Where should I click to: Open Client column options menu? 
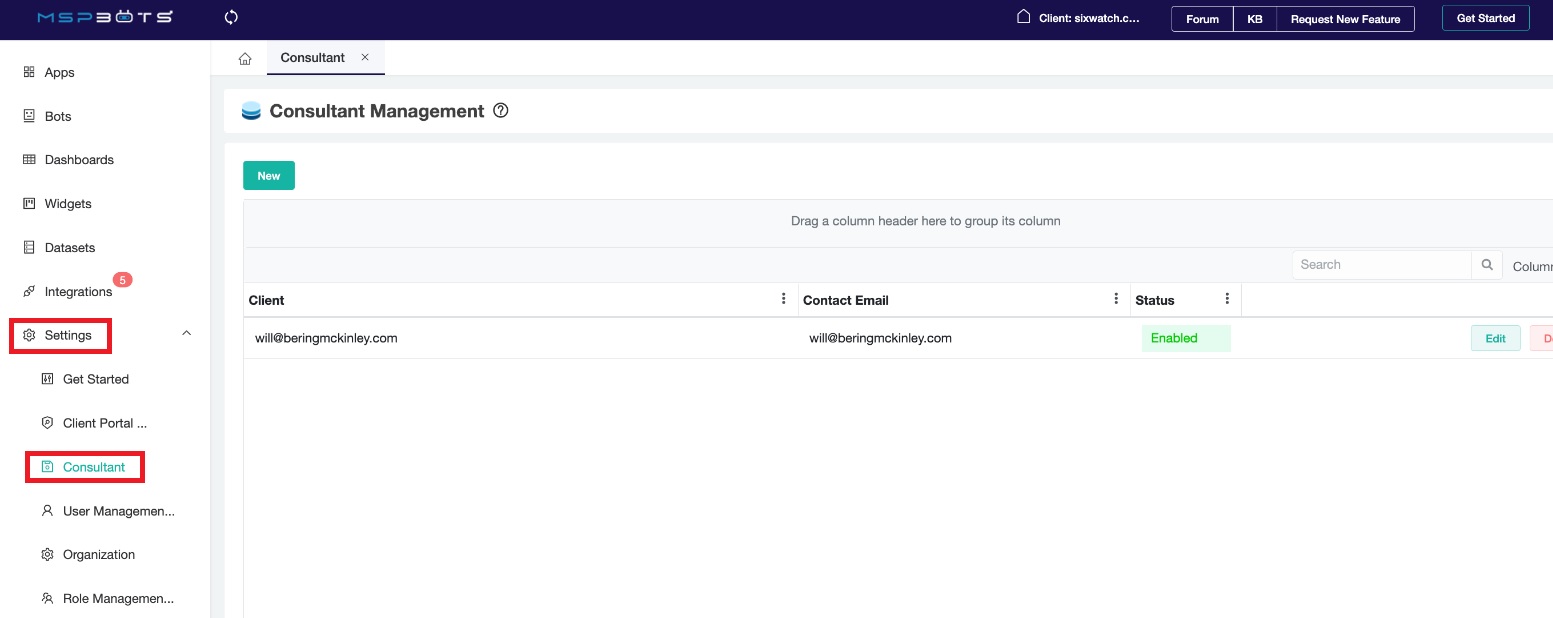pyautogui.click(x=783, y=299)
